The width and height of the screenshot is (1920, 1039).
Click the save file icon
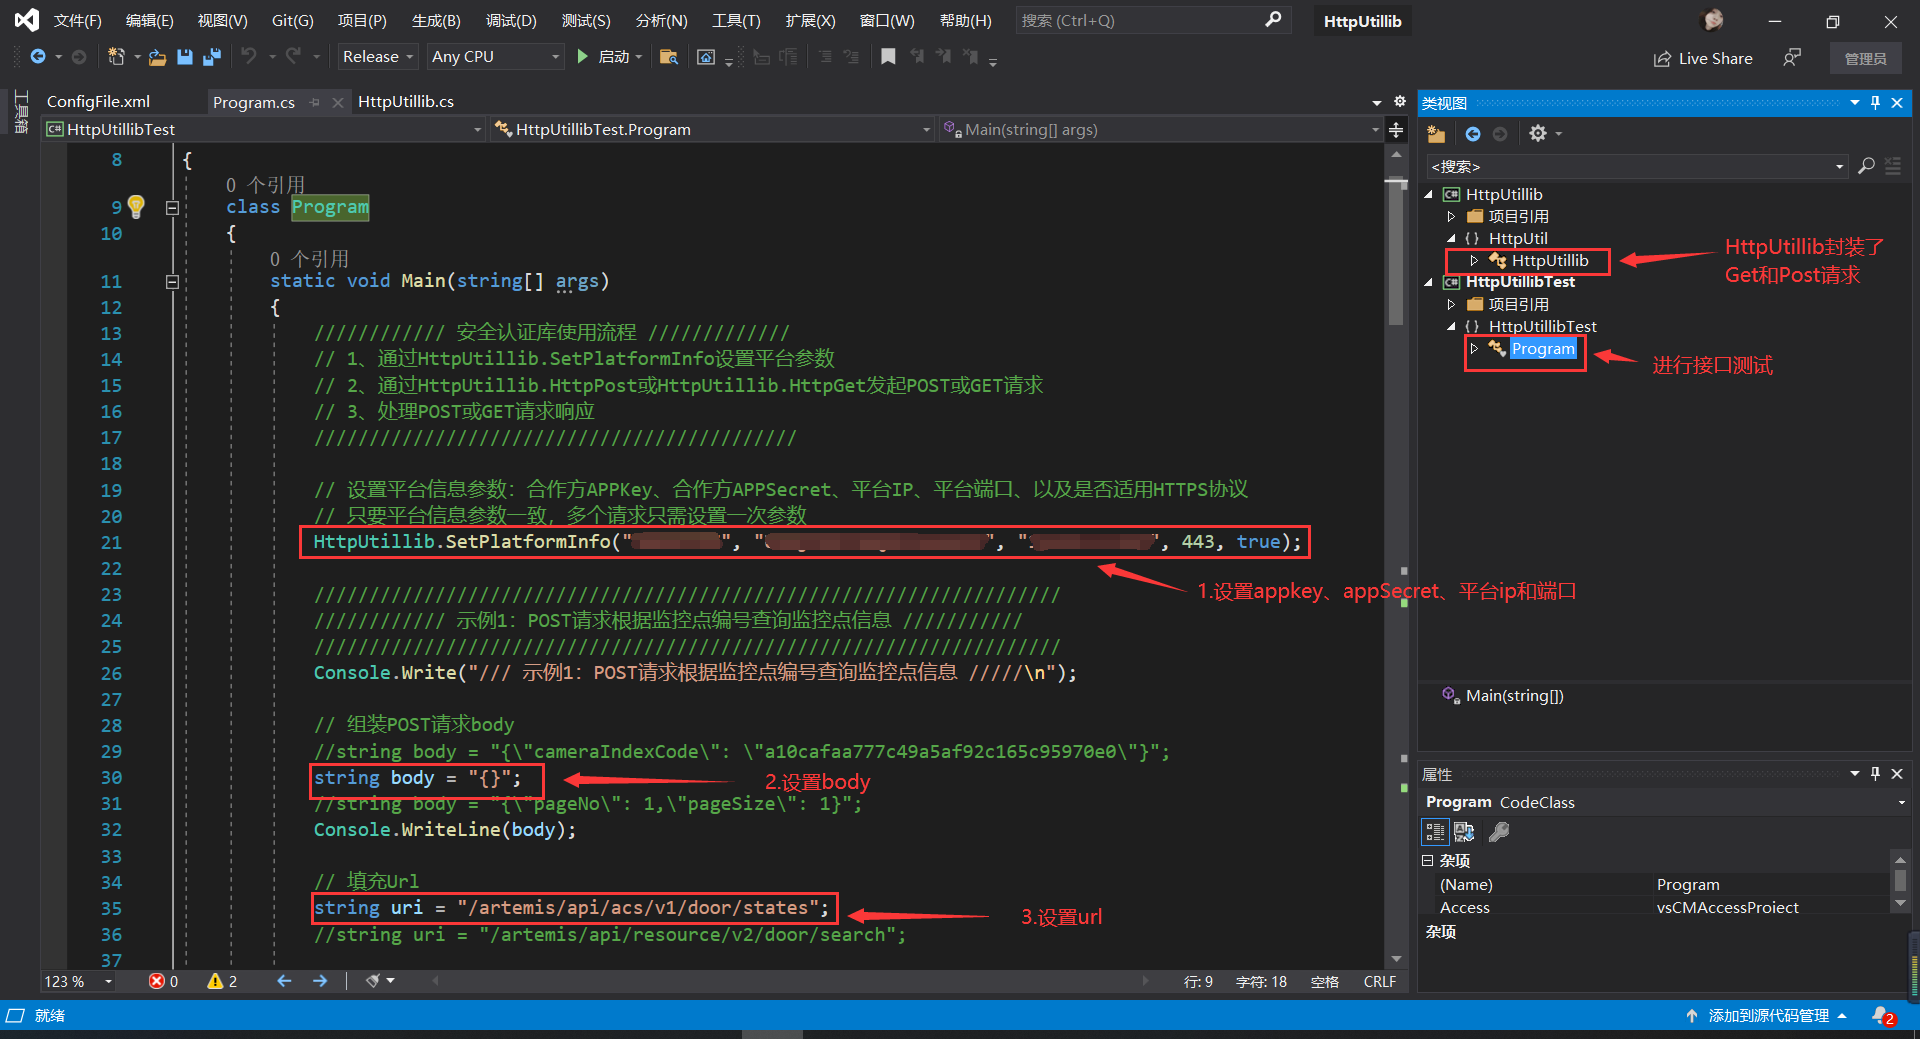pos(185,57)
